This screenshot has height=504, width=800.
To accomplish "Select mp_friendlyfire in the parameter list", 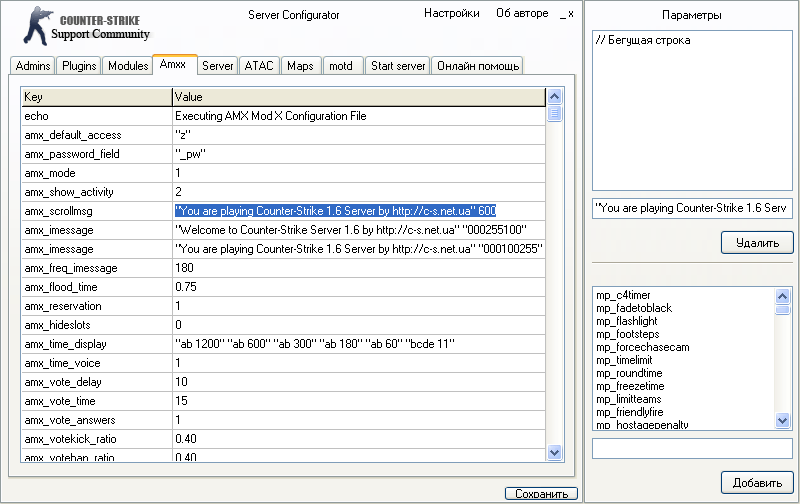I will click(630, 412).
